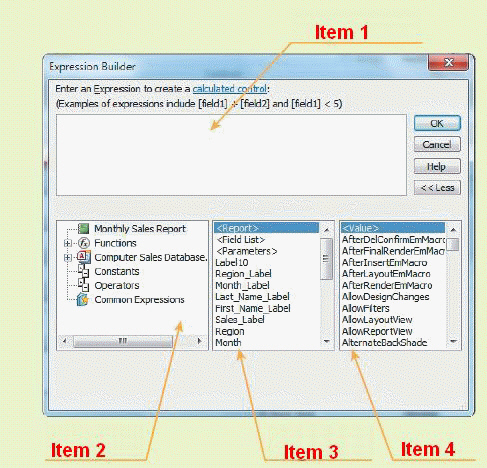Select Sales_Label in the list

click(266, 320)
